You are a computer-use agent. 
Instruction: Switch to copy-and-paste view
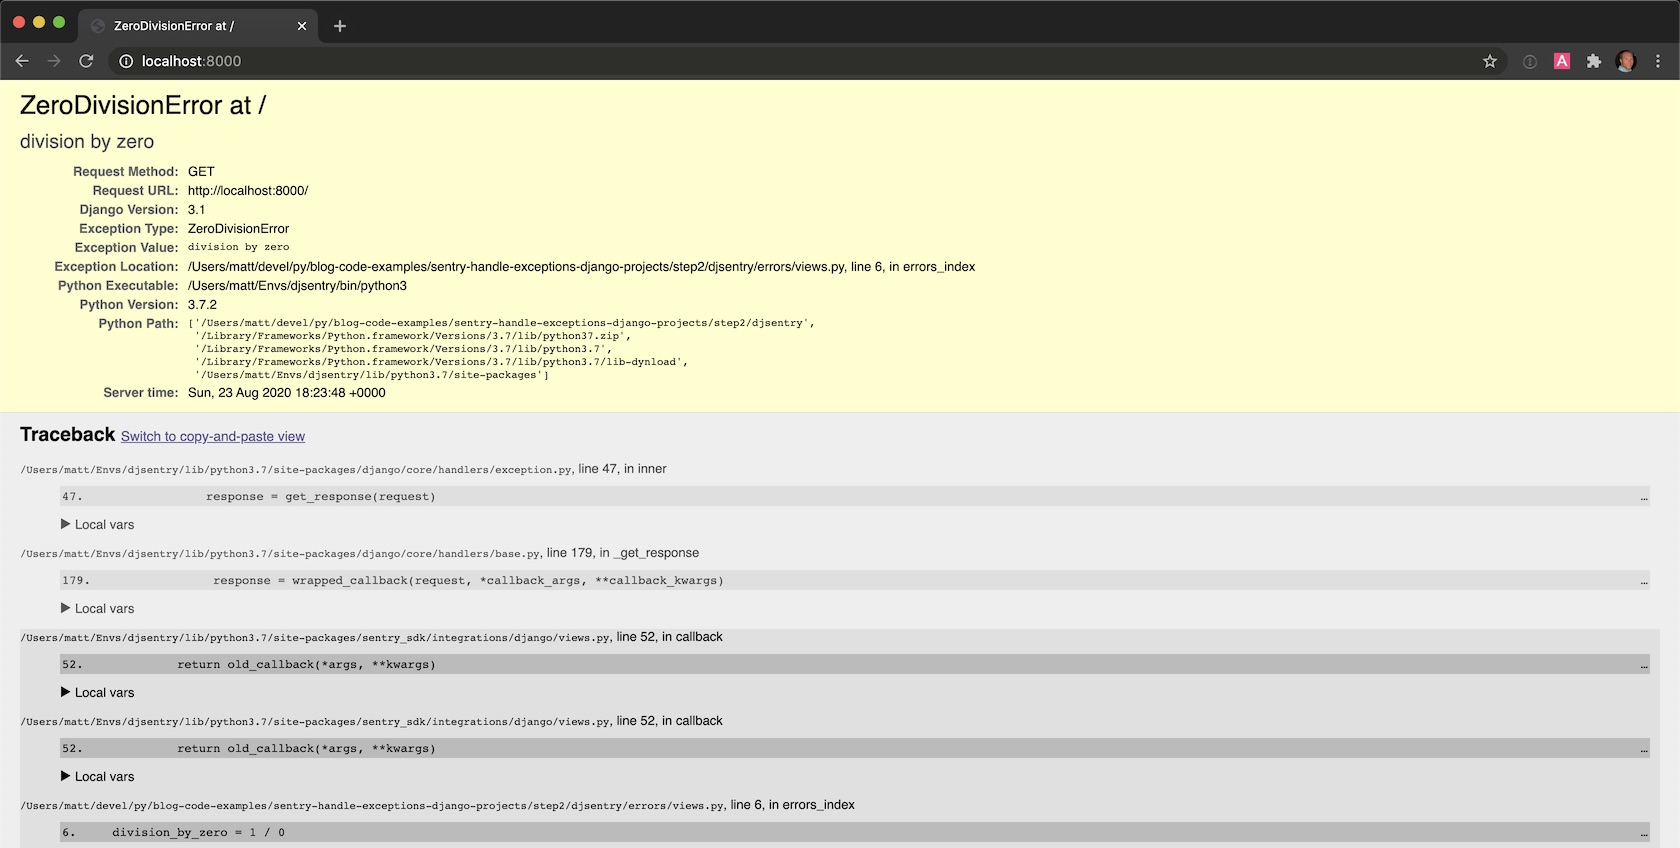[x=213, y=437]
